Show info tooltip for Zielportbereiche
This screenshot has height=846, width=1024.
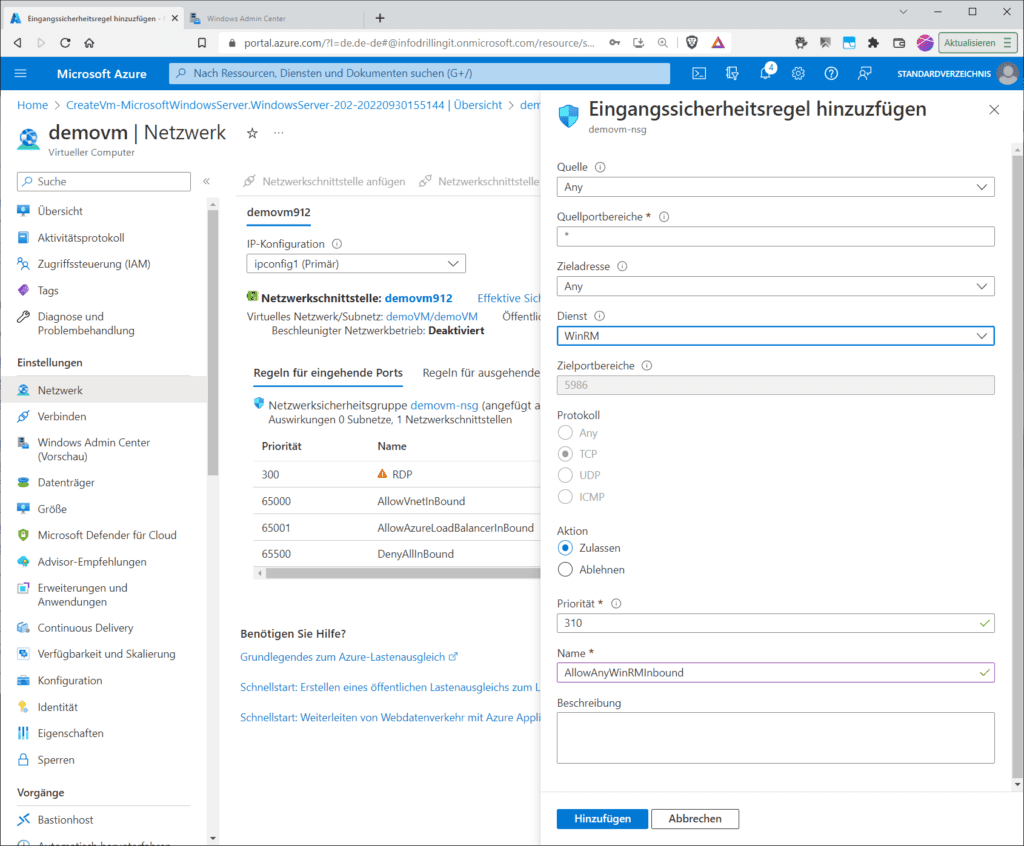coord(647,366)
